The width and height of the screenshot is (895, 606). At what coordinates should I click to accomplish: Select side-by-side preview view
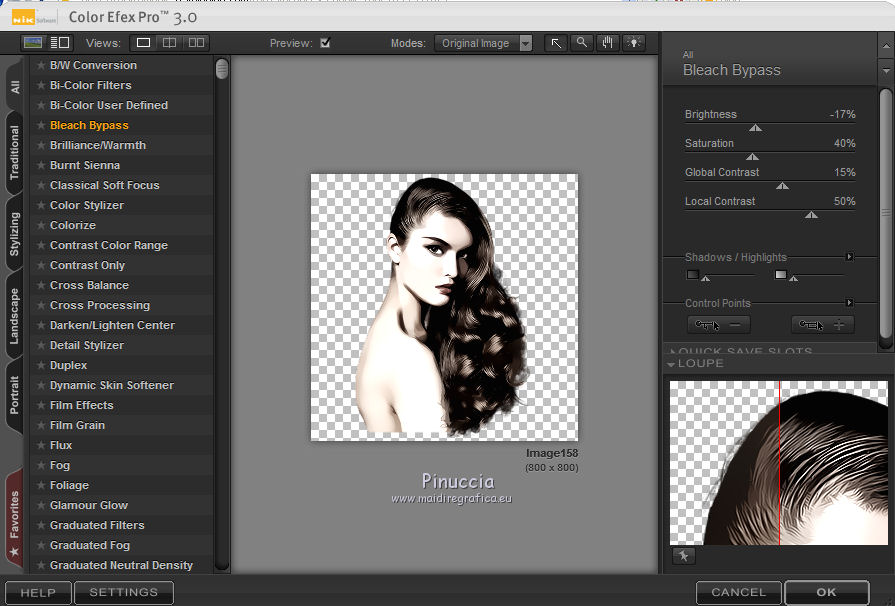click(196, 43)
